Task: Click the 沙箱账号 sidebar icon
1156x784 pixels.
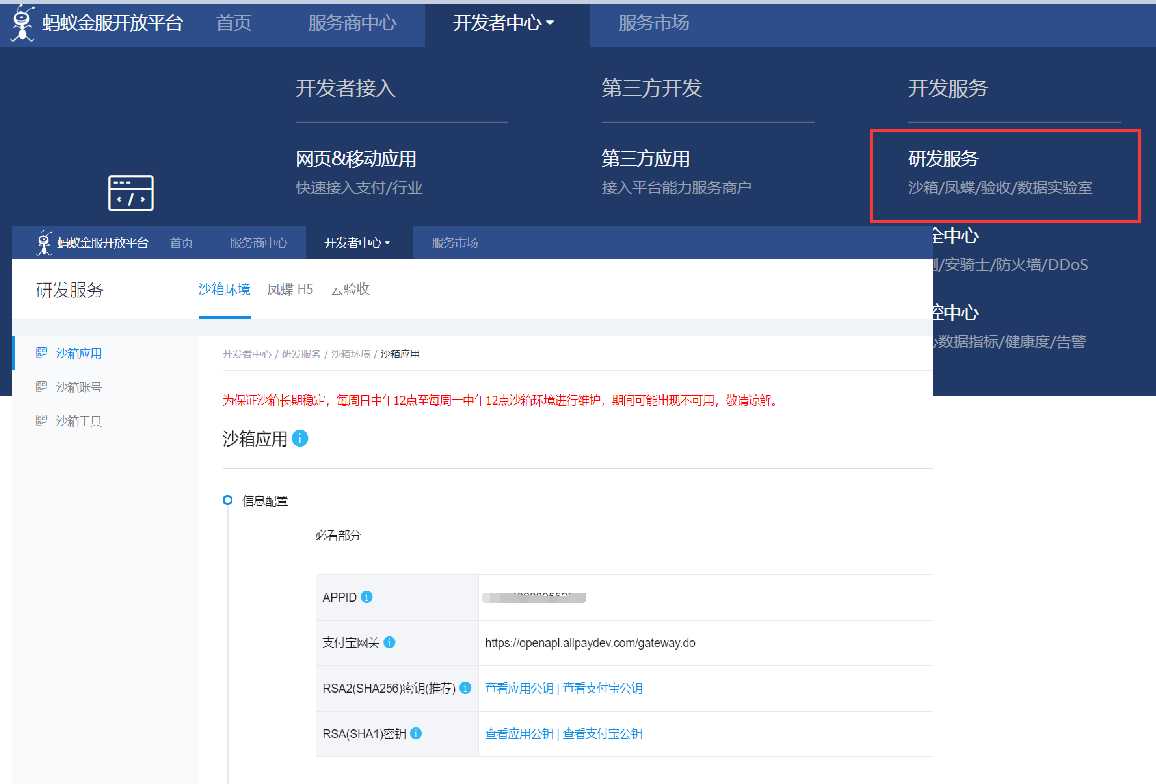Action: coord(41,386)
